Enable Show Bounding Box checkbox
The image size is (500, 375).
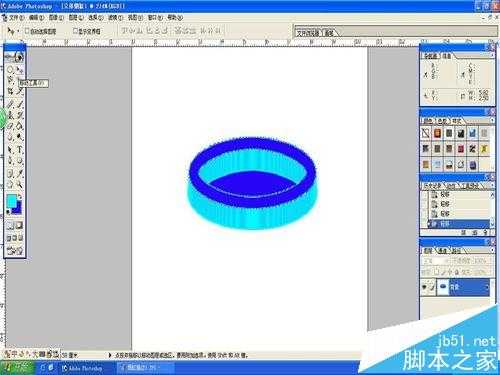click(x=75, y=31)
